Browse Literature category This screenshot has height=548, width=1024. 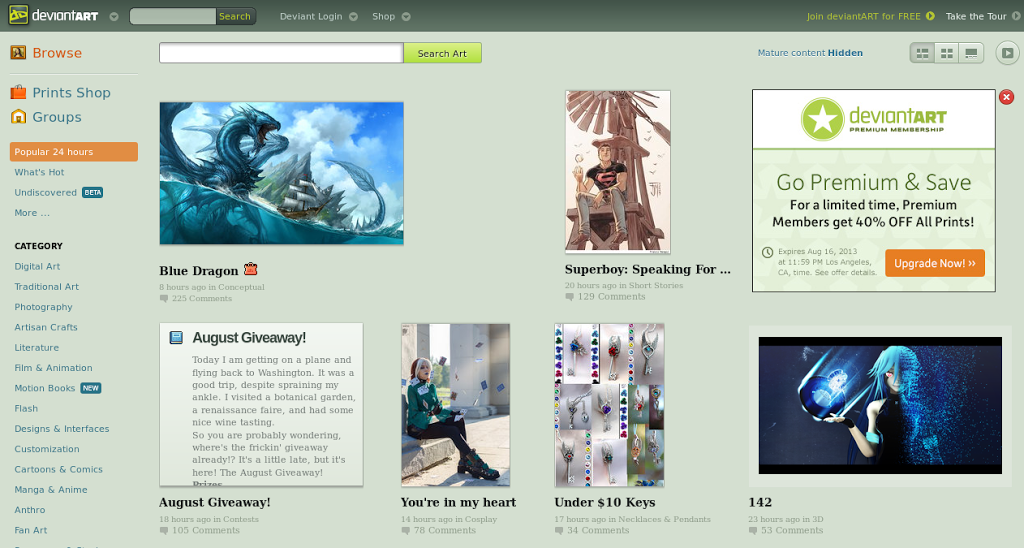click(x=37, y=347)
